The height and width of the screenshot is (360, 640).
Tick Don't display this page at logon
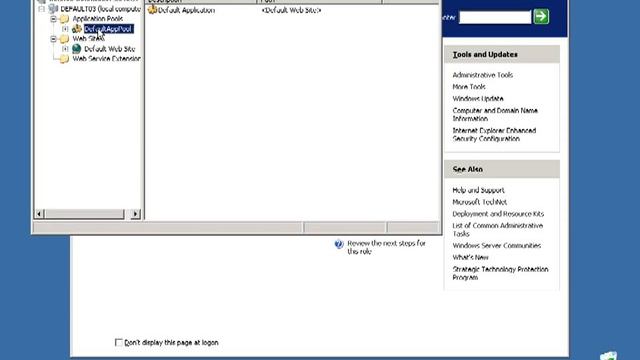[x=119, y=342]
